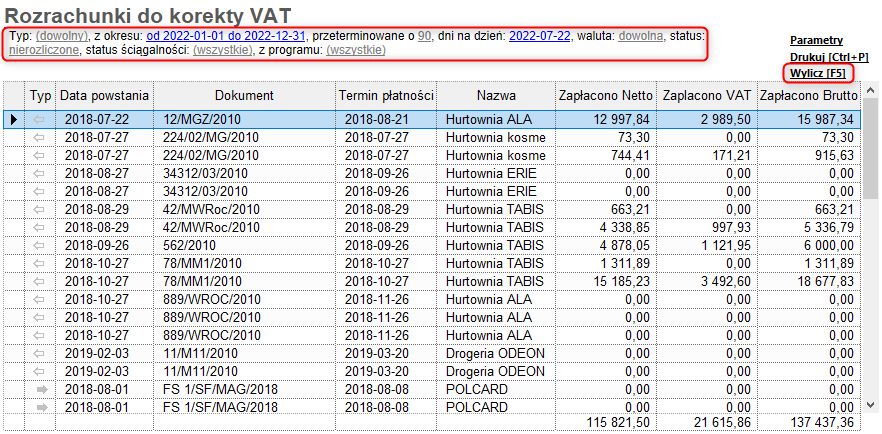The image size is (882, 434).
Task: Click Wylicz [F5] to recalculate
Action: pos(818,73)
